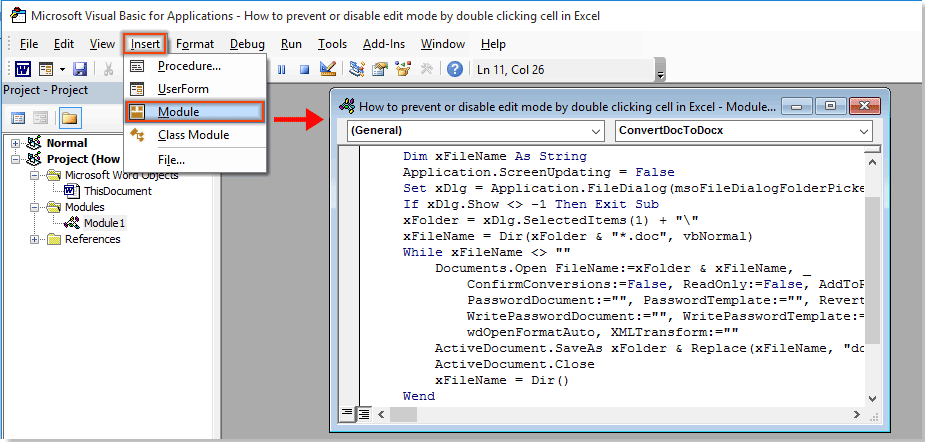Click the code window horizontal scrollbar
Screen dimensions: 925x442
620,412
